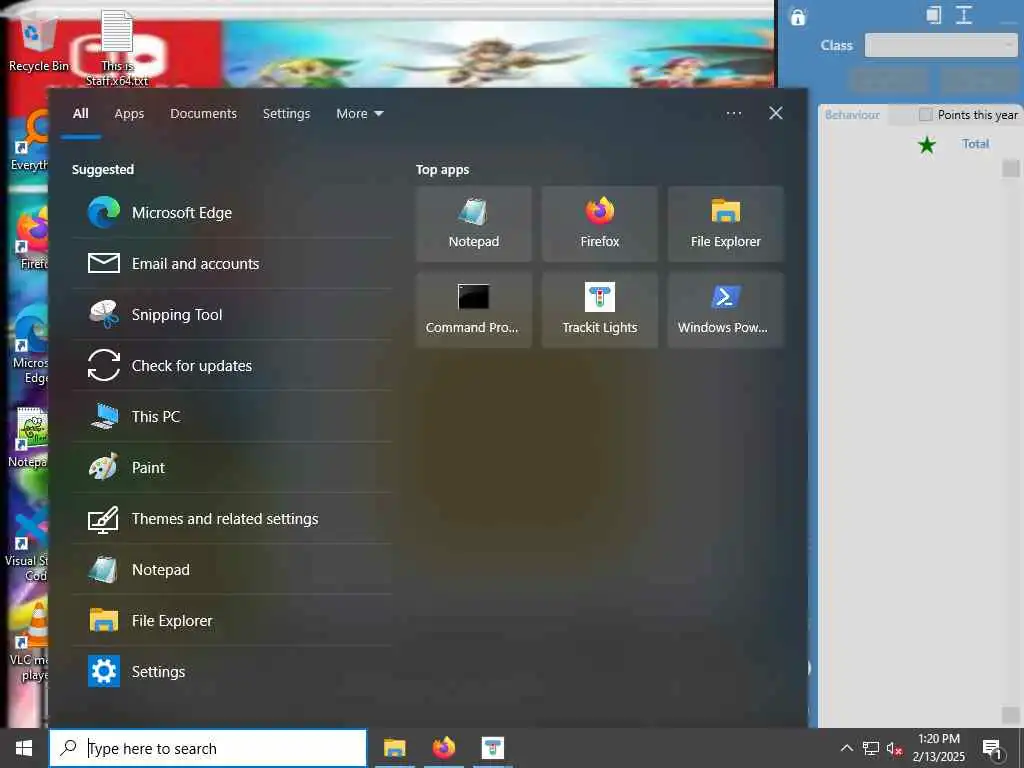Screen dimensions: 1024x768
Task: Open Firefox from the taskbar
Action: [x=444, y=748]
